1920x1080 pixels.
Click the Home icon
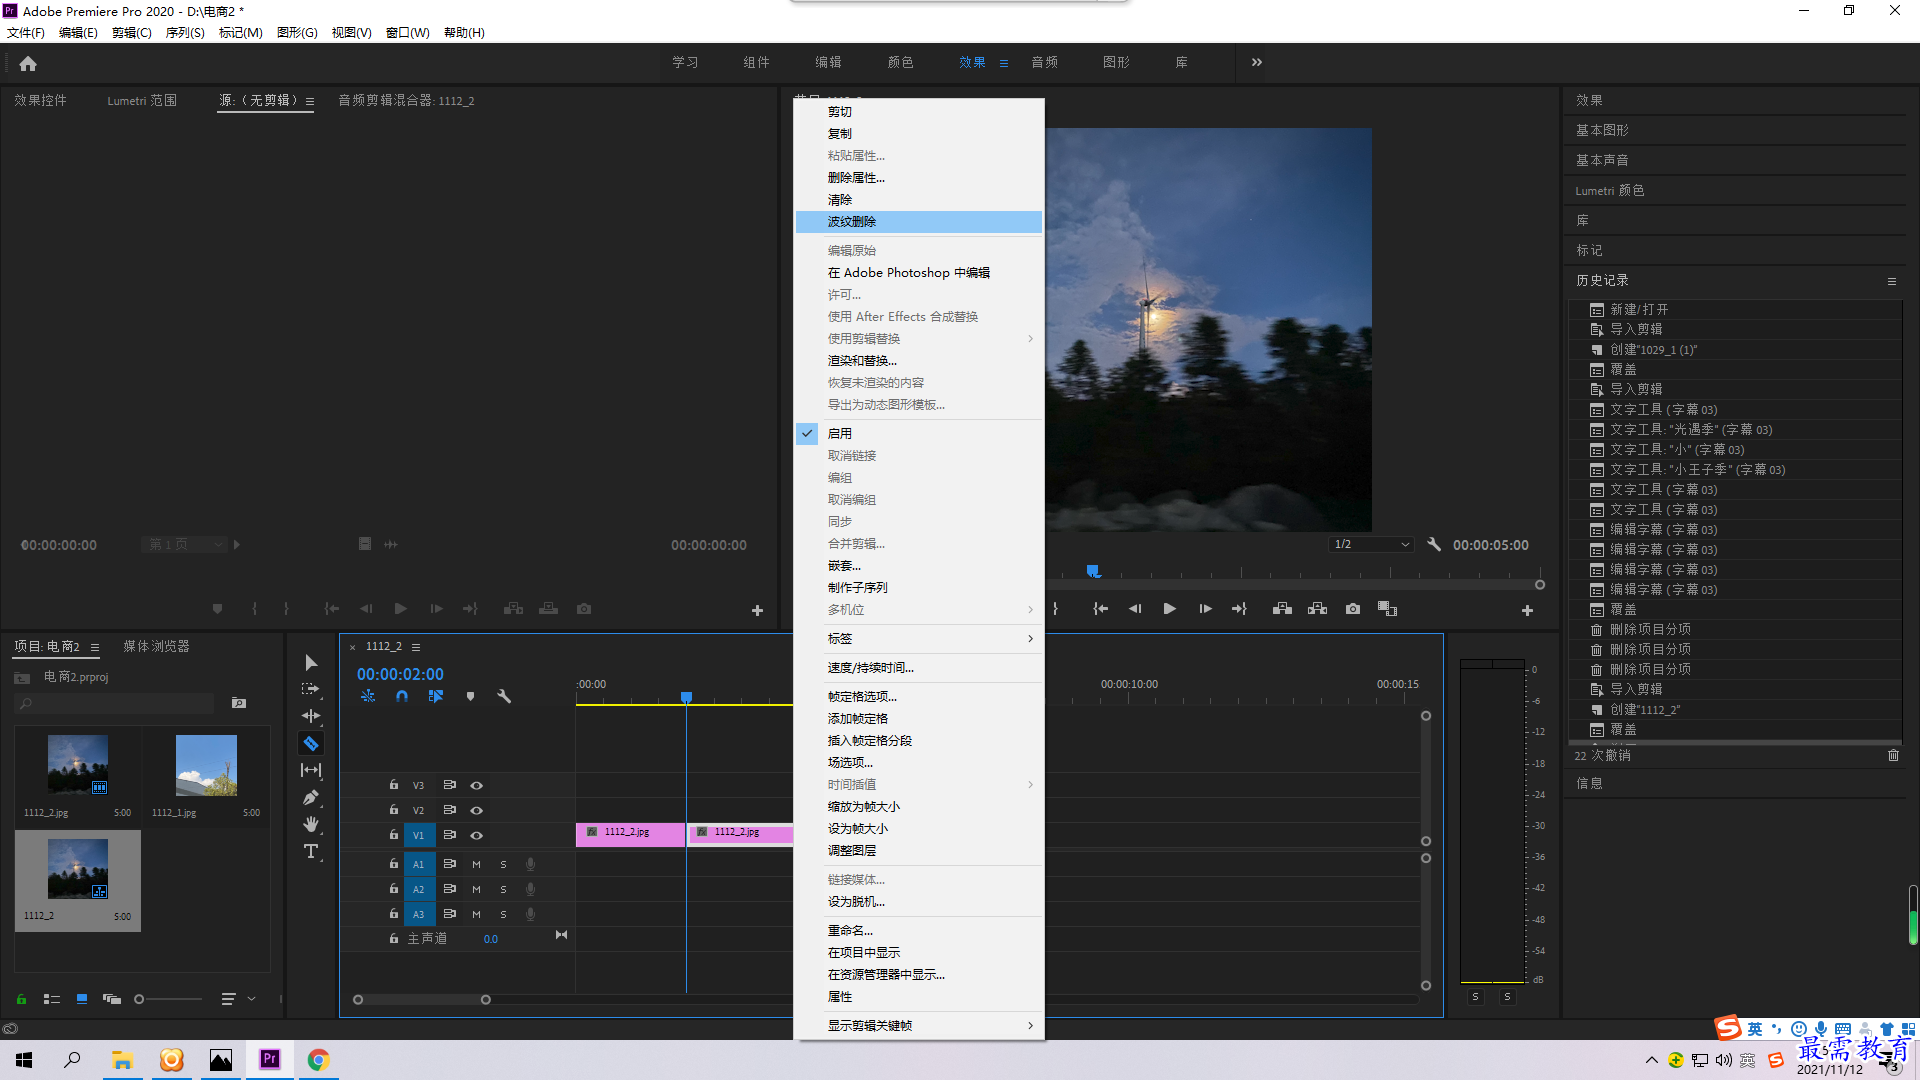pos(28,63)
